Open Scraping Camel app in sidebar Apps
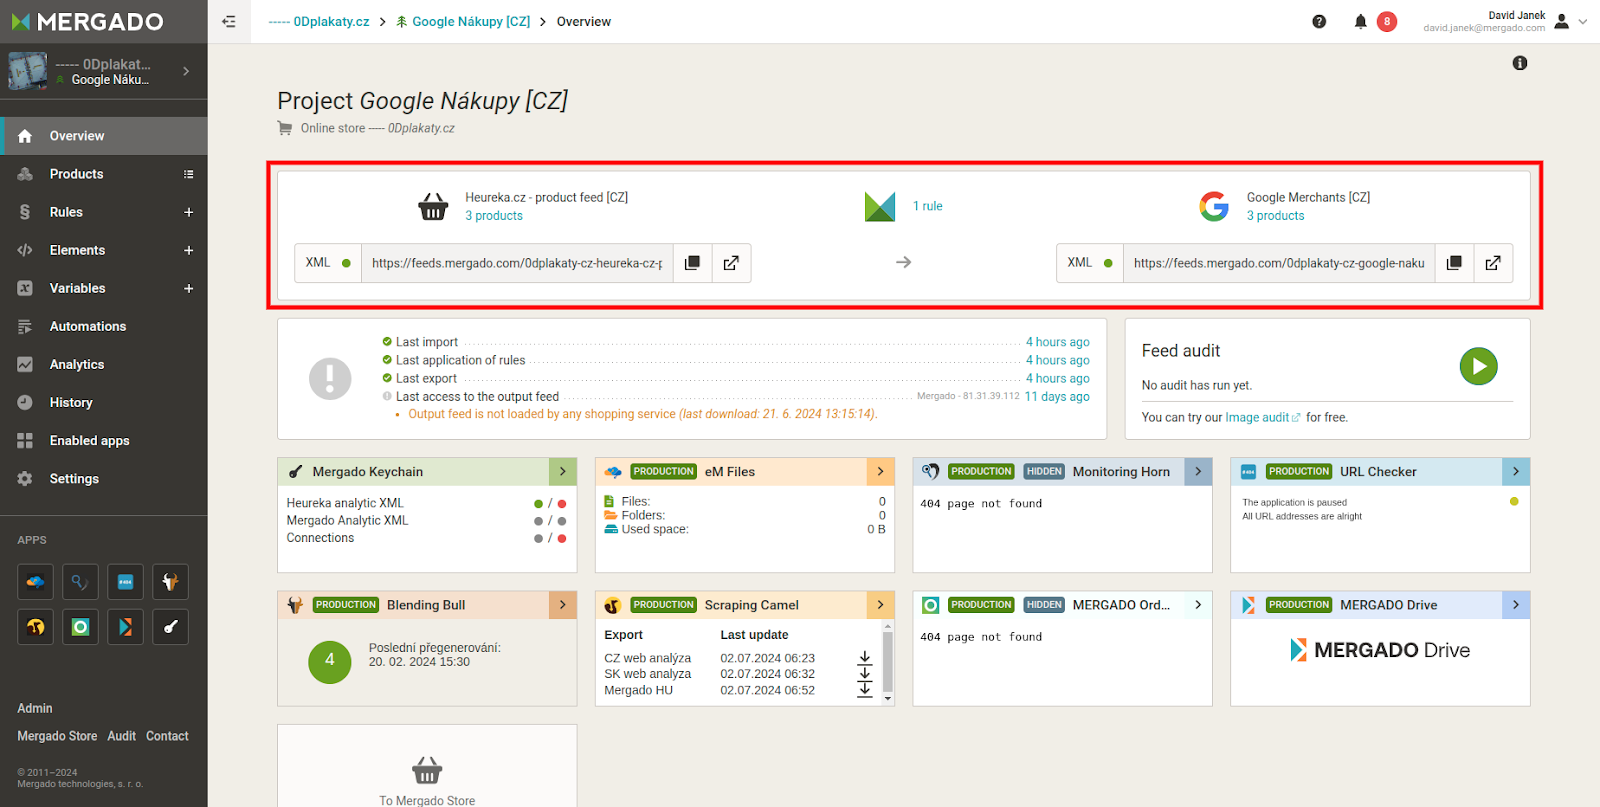This screenshot has height=807, width=1600. 35,627
